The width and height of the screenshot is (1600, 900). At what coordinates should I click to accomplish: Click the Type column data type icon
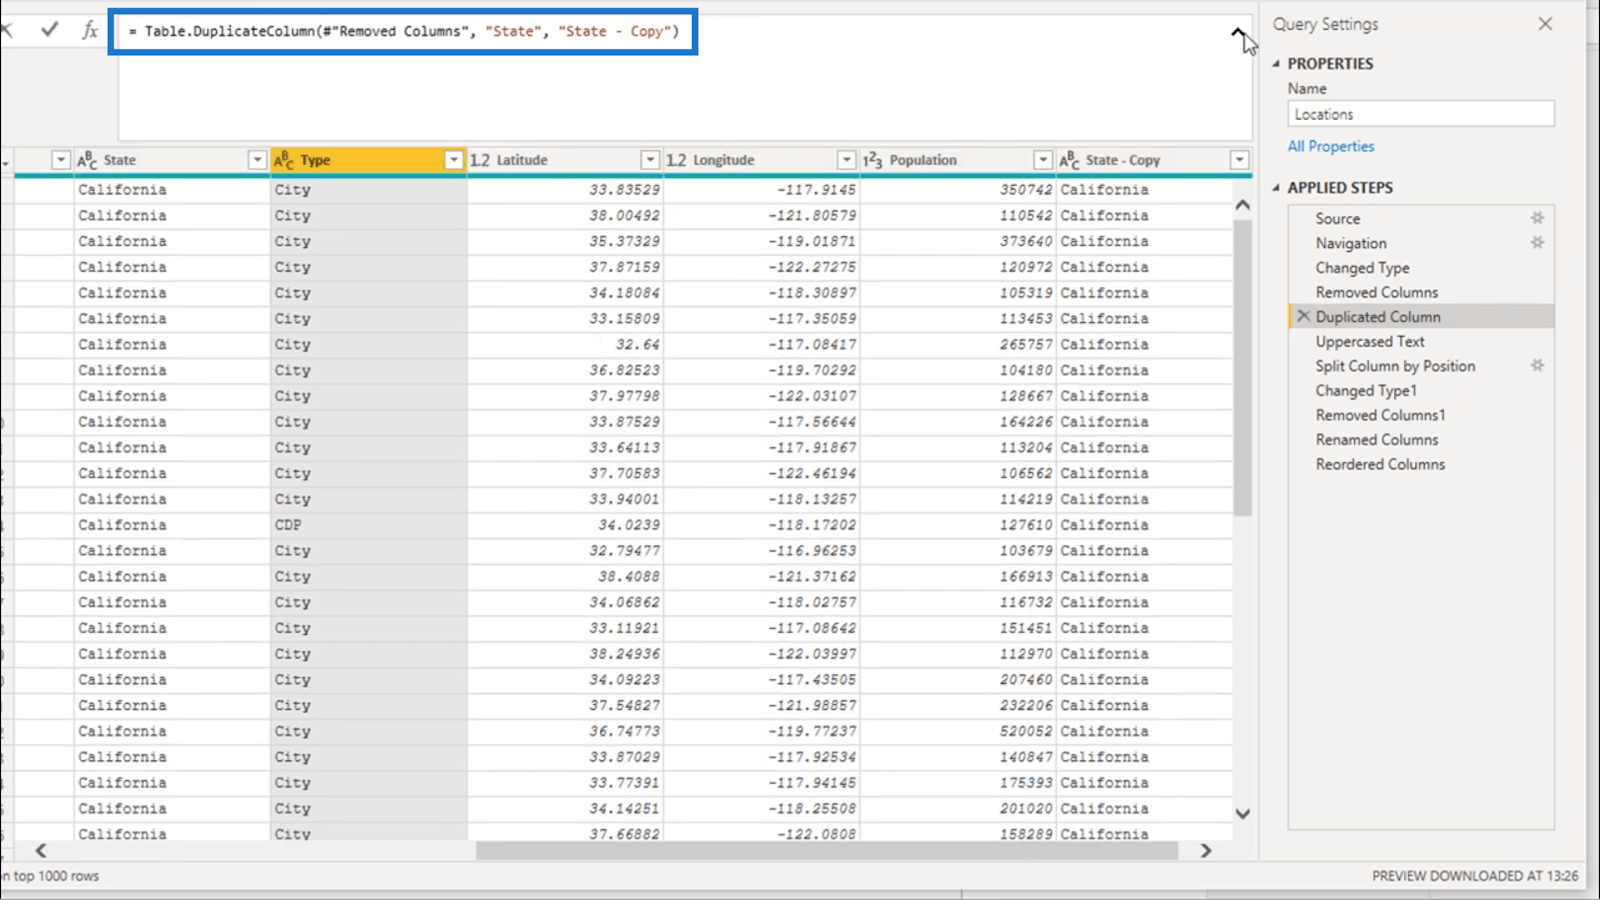tap(284, 160)
